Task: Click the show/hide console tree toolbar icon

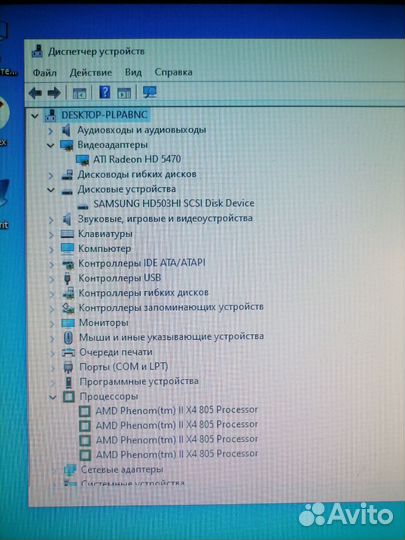Action: (x=79, y=93)
